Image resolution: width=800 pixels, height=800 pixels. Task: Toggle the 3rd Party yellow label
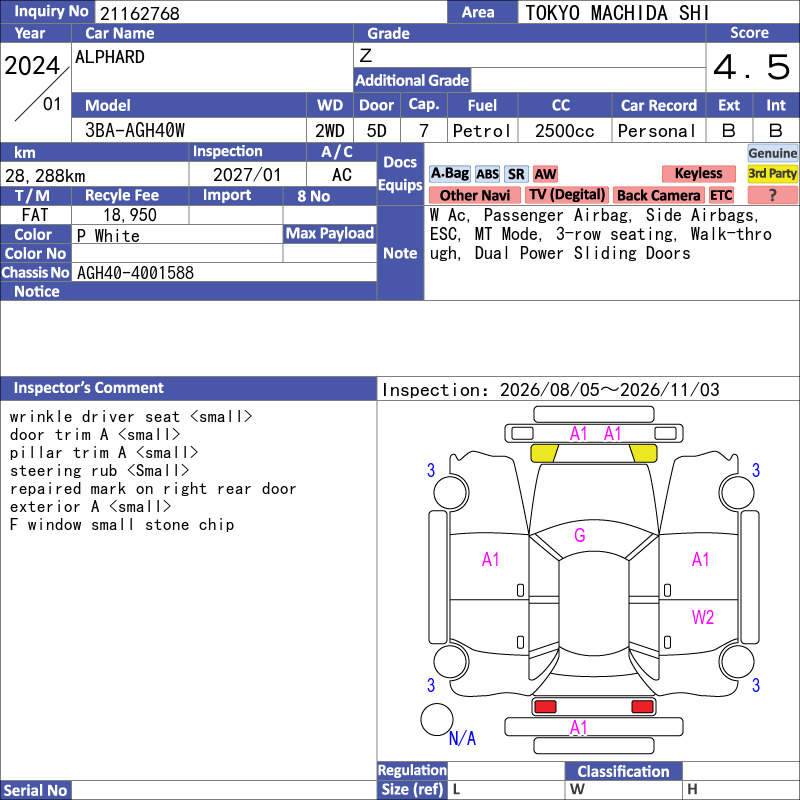(772, 174)
